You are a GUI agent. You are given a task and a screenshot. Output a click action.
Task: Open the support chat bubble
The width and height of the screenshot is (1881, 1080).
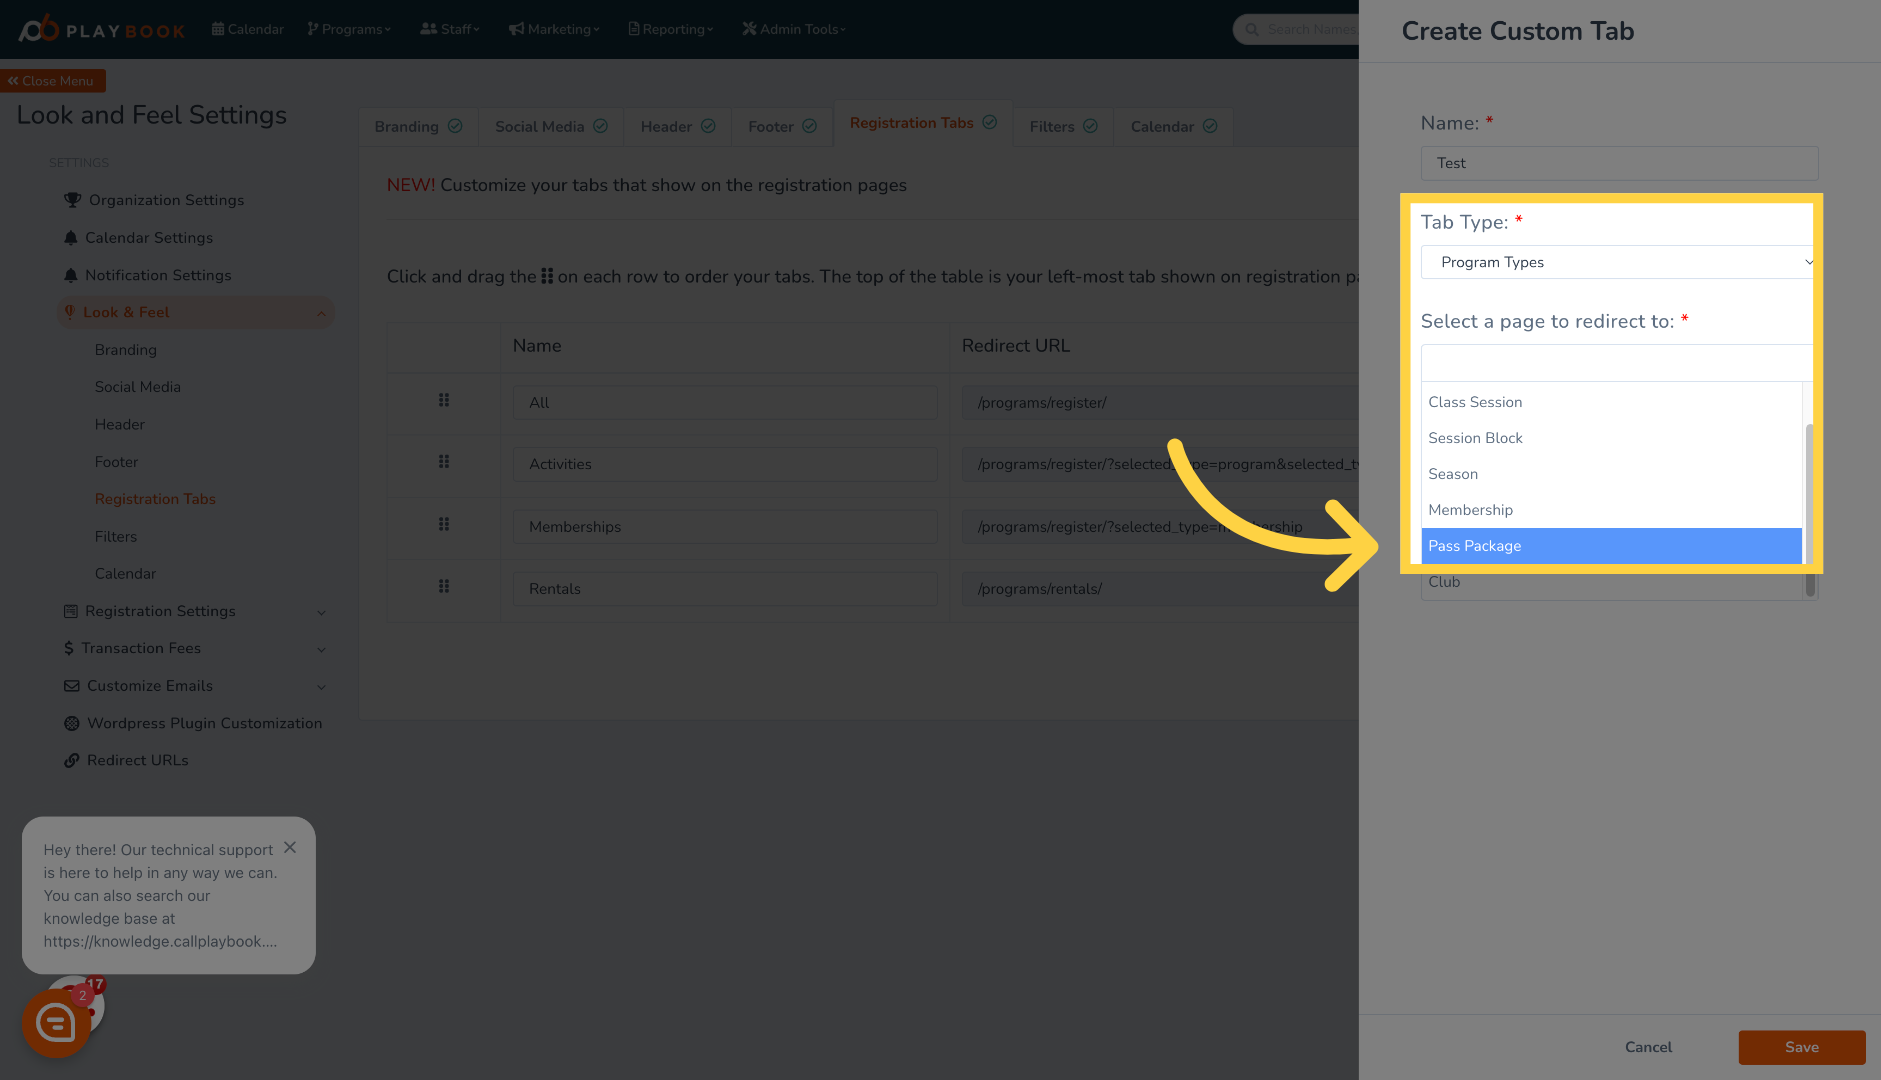[57, 1022]
